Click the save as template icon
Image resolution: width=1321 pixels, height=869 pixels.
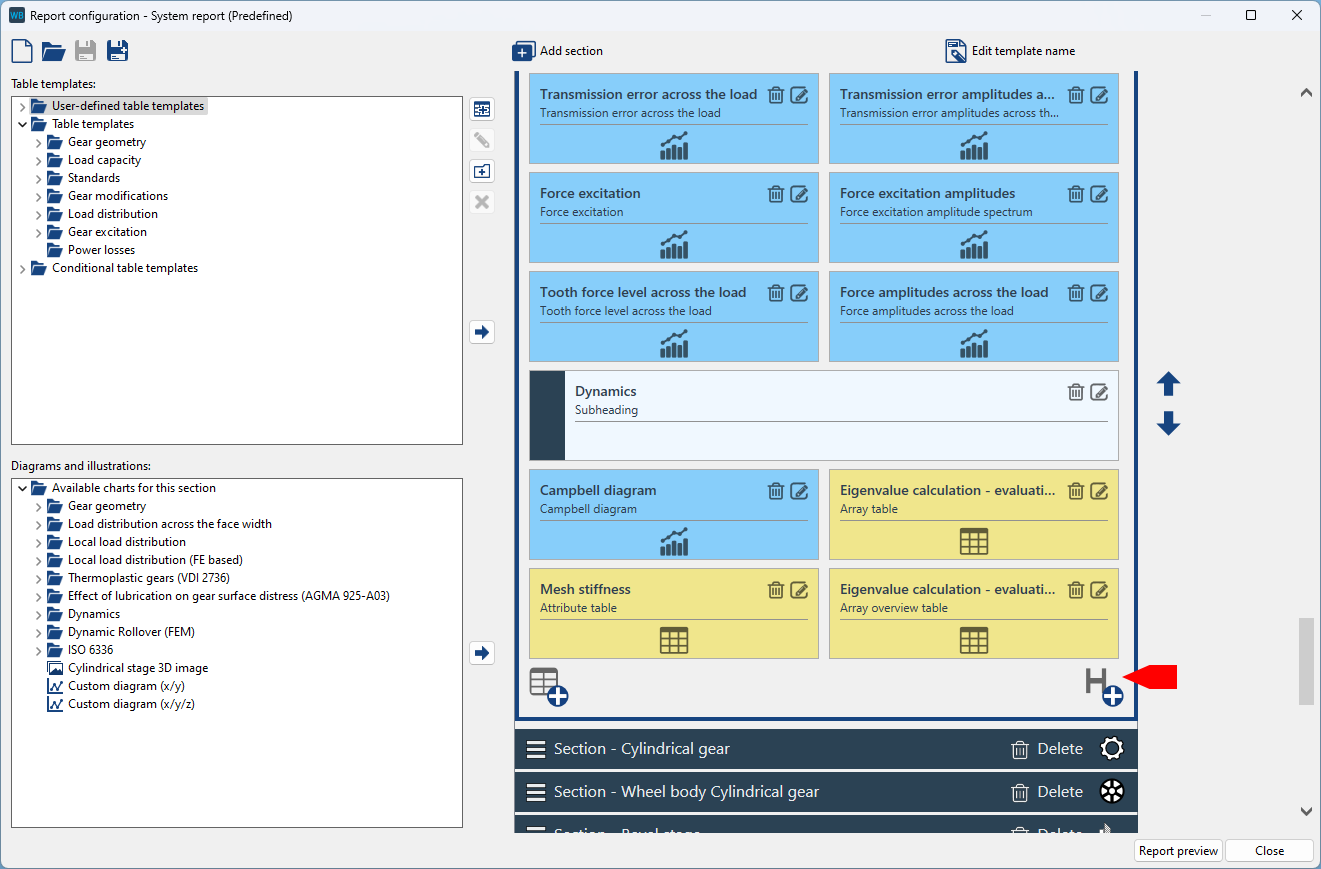[117, 51]
